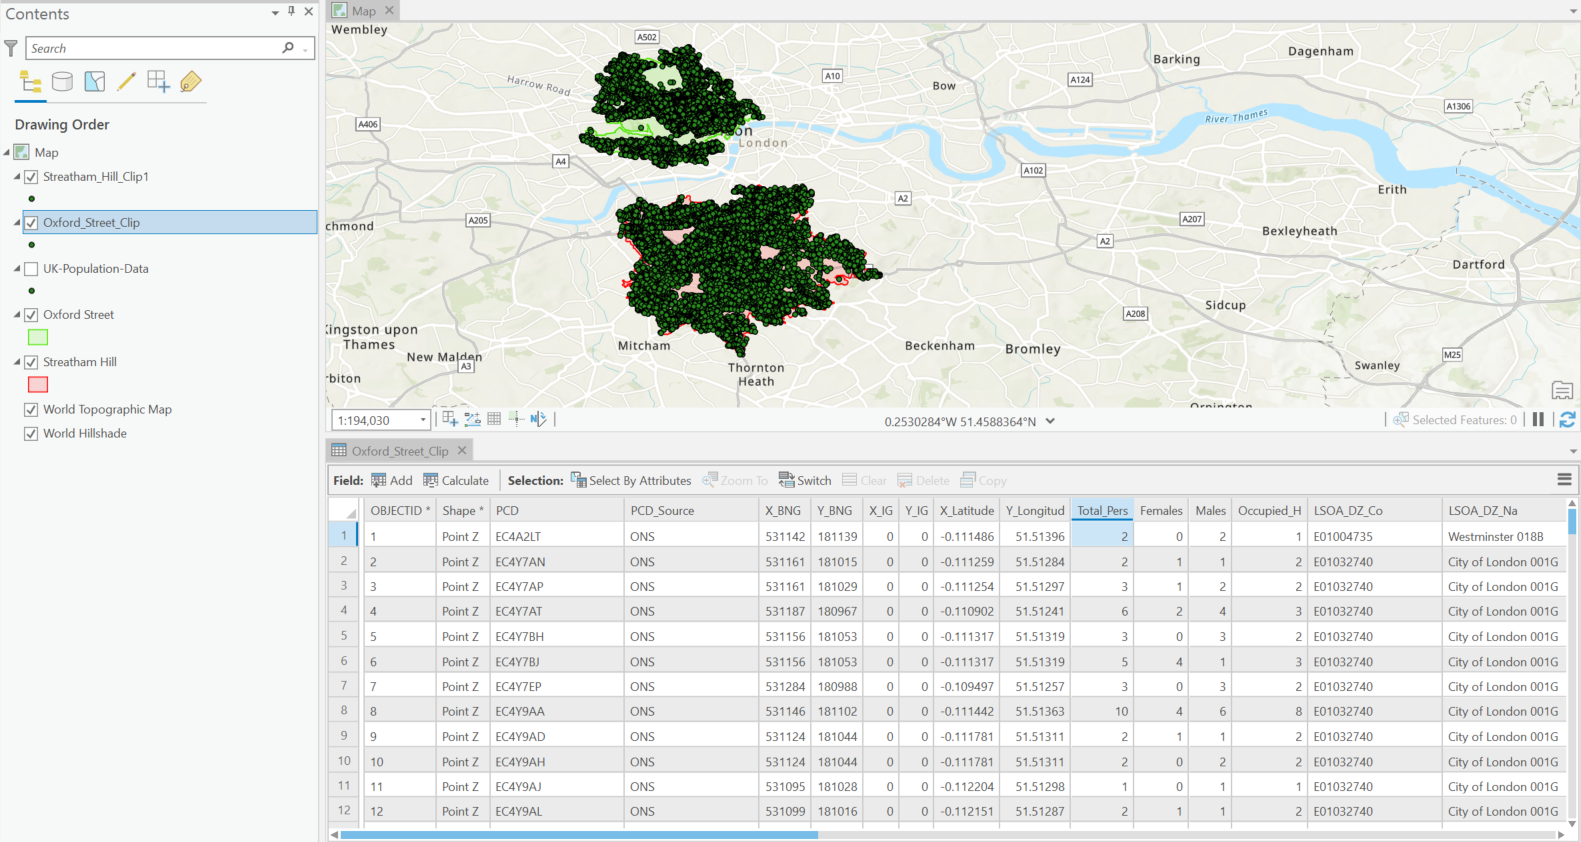Open the map scale dropdown
This screenshot has width=1581, height=842.
coord(423,420)
